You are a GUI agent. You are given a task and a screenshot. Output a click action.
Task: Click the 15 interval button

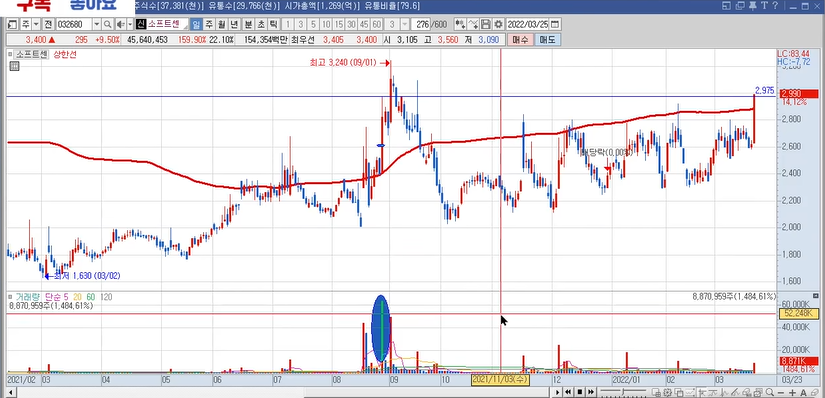click(339, 24)
